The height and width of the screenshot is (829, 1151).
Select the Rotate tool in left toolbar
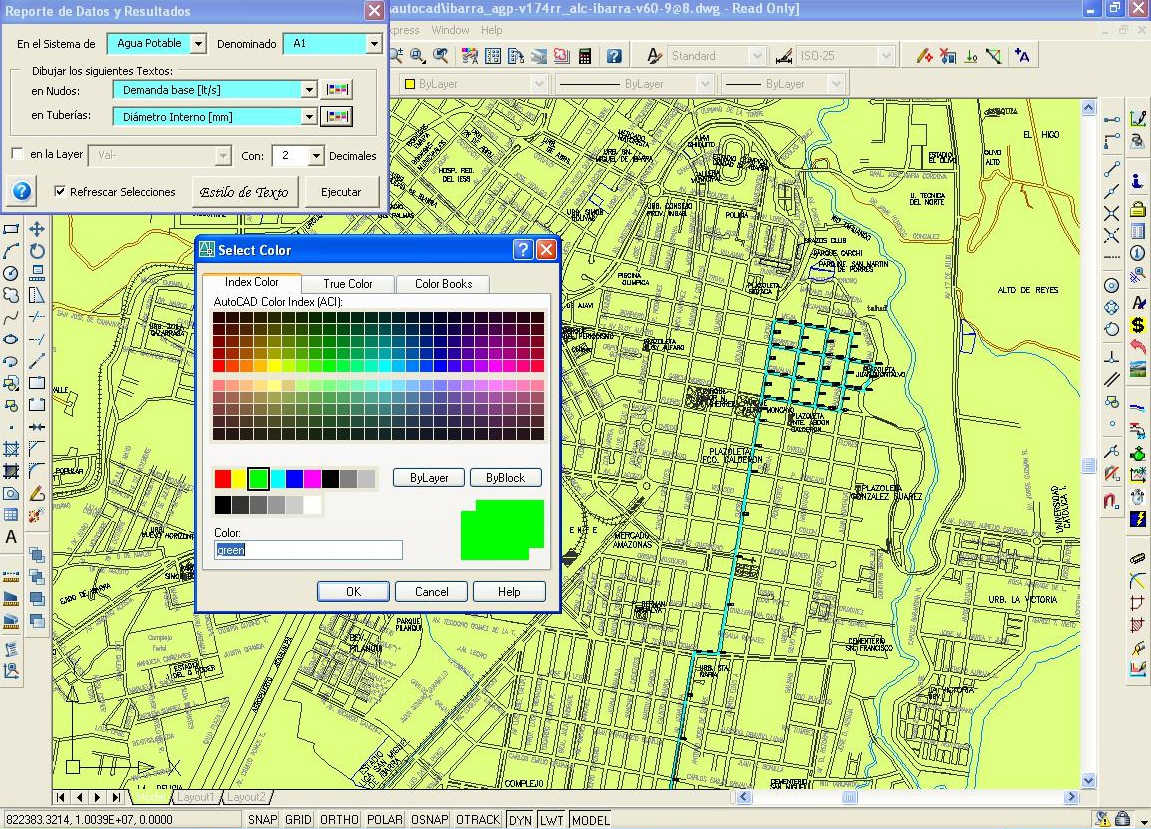pyautogui.click(x=37, y=251)
